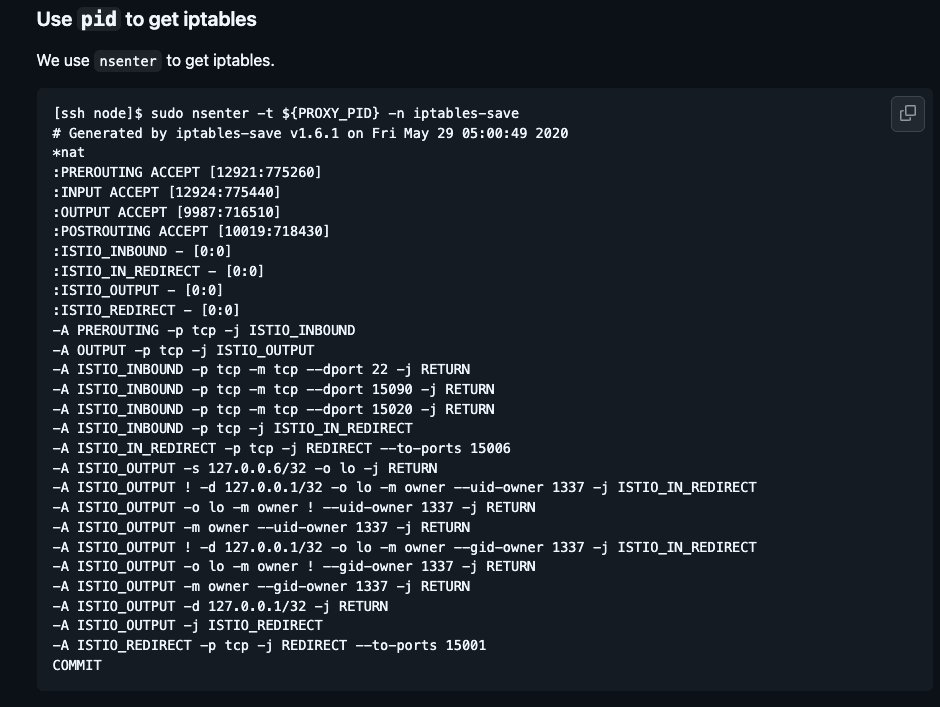Click the ':ISTIO_INBOUND - [0:0]' line

(x=142, y=251)
